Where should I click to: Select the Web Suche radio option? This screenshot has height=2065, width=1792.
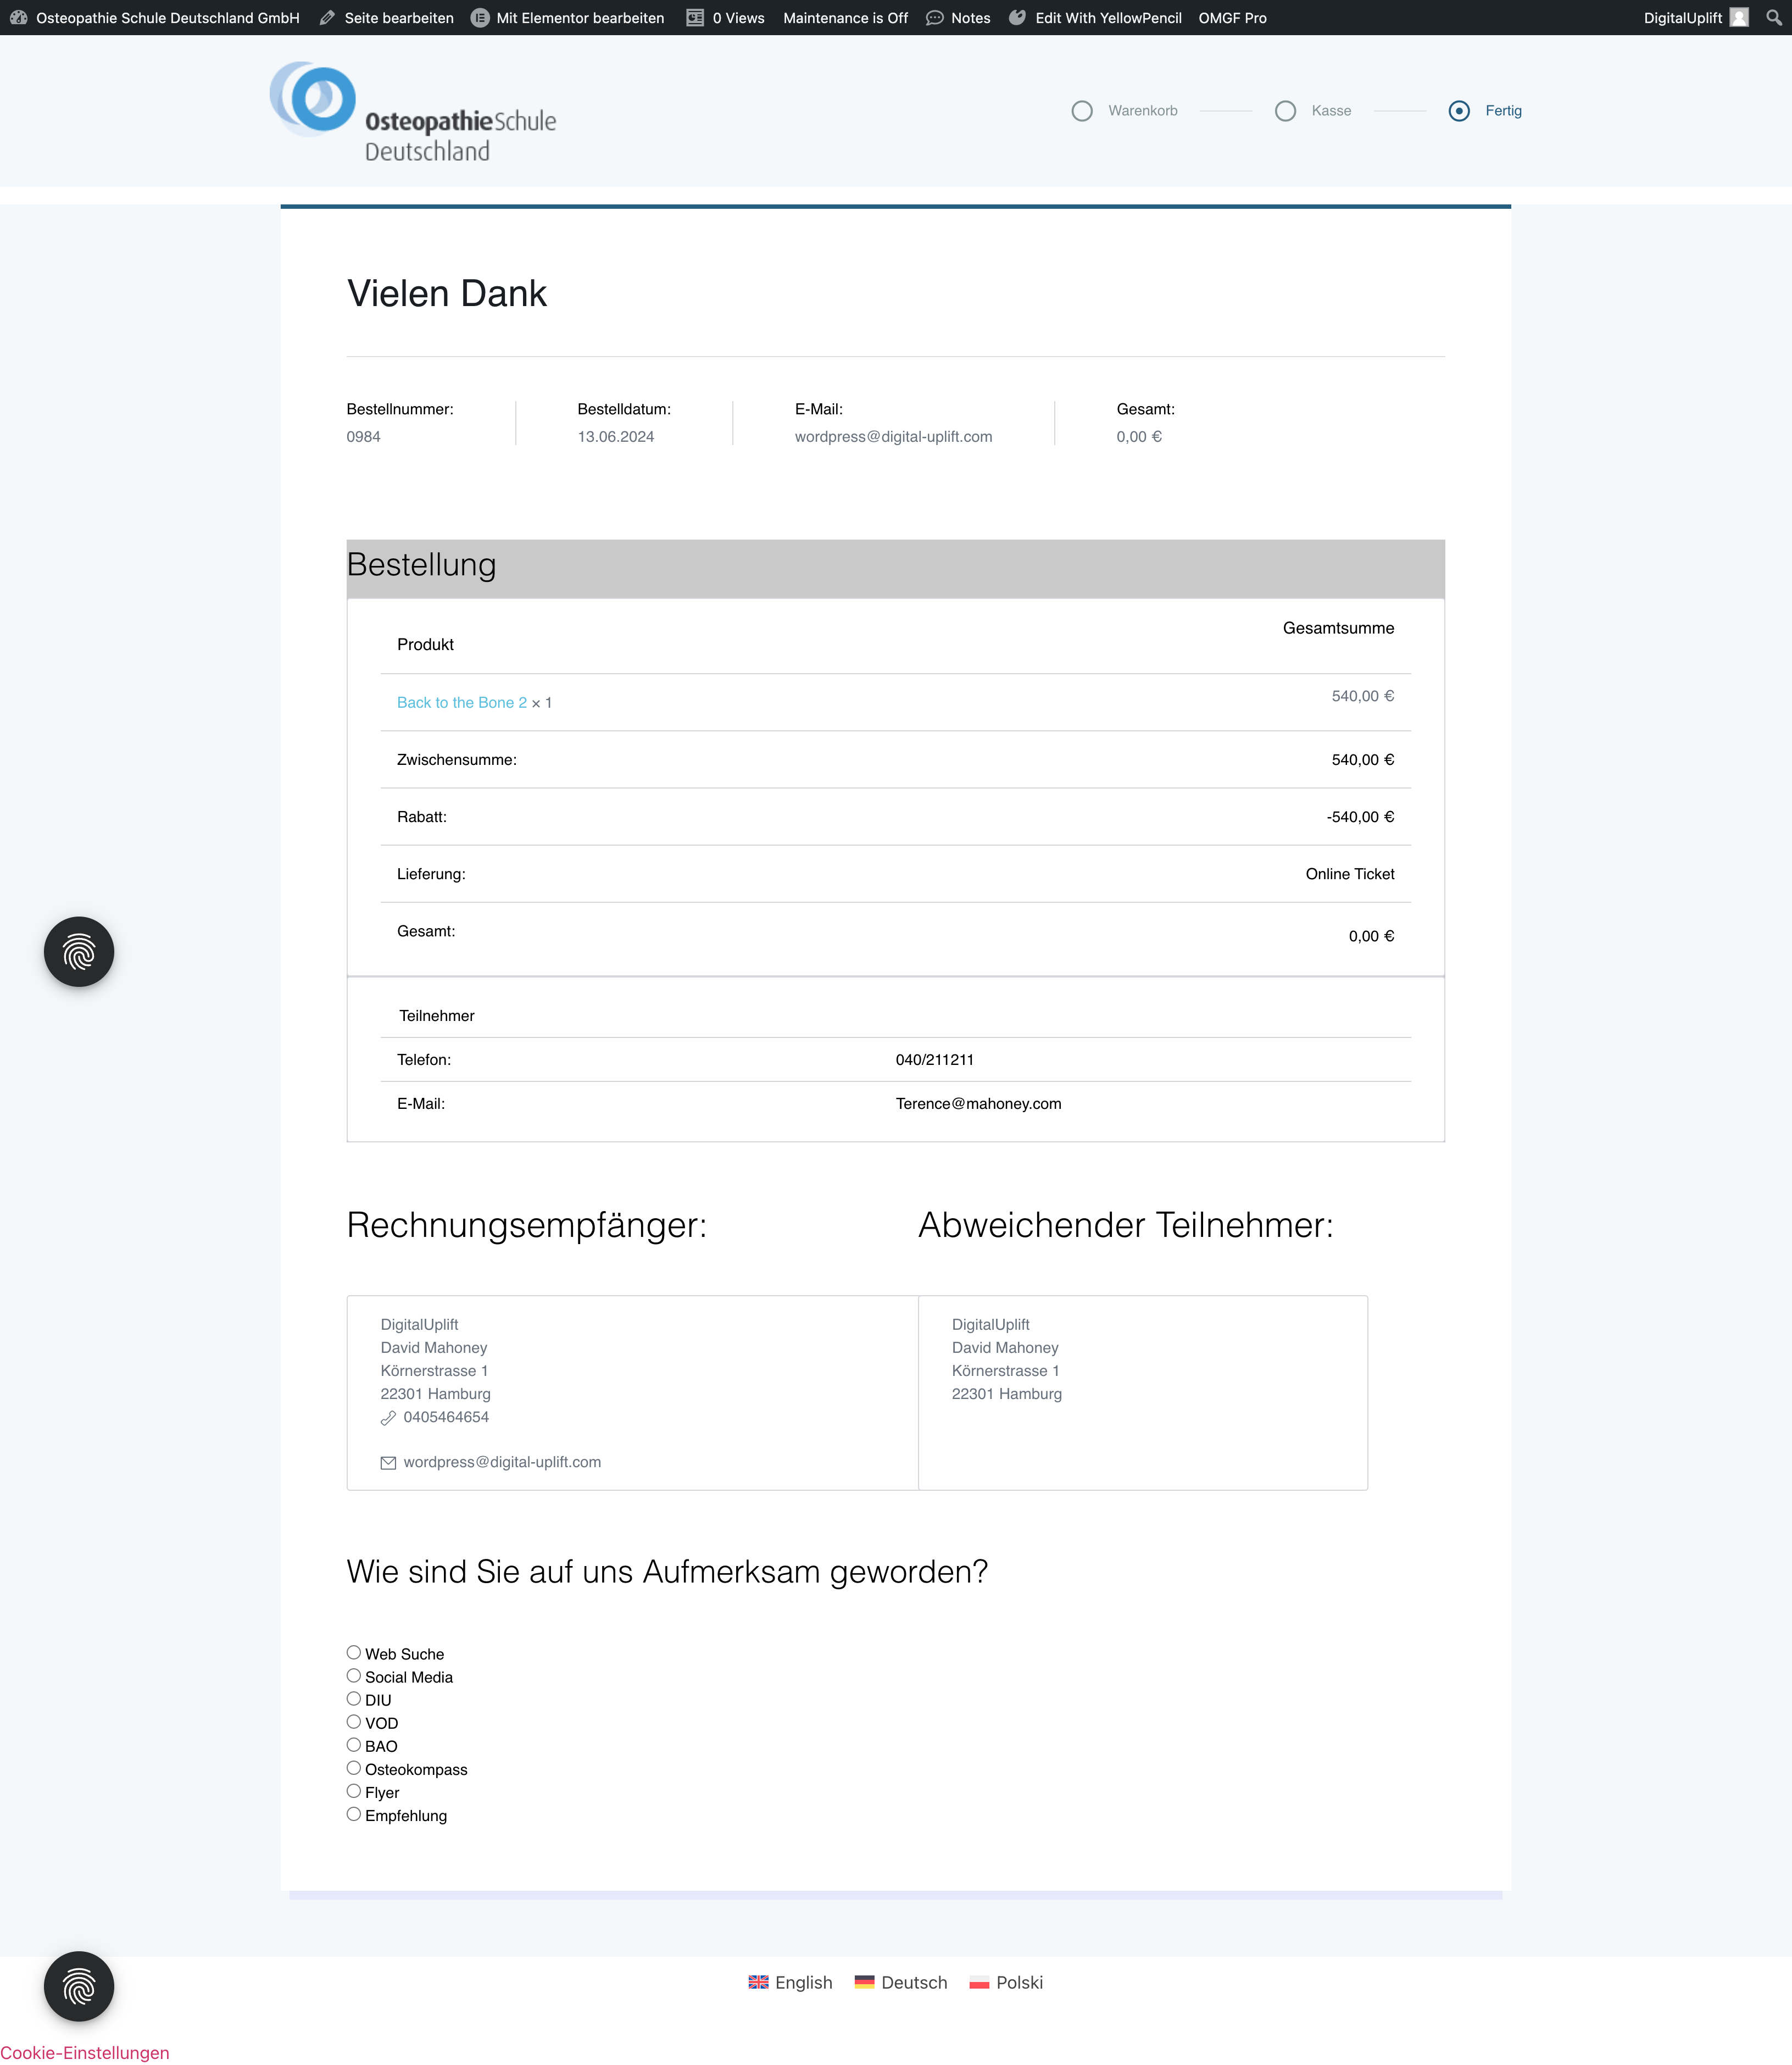pyautogui.click(x=354, y=1652)
